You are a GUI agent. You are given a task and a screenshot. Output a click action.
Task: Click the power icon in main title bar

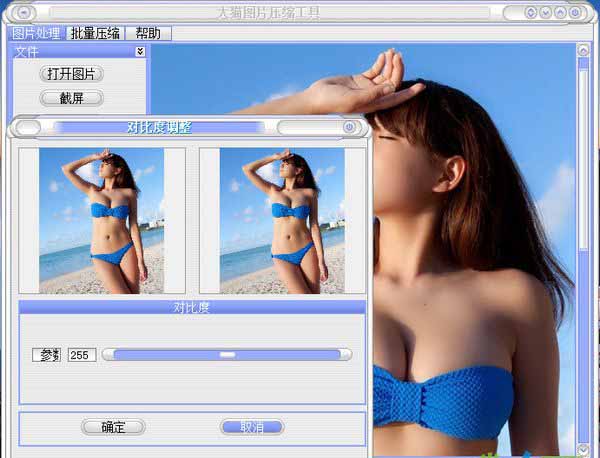pos(576,13)
